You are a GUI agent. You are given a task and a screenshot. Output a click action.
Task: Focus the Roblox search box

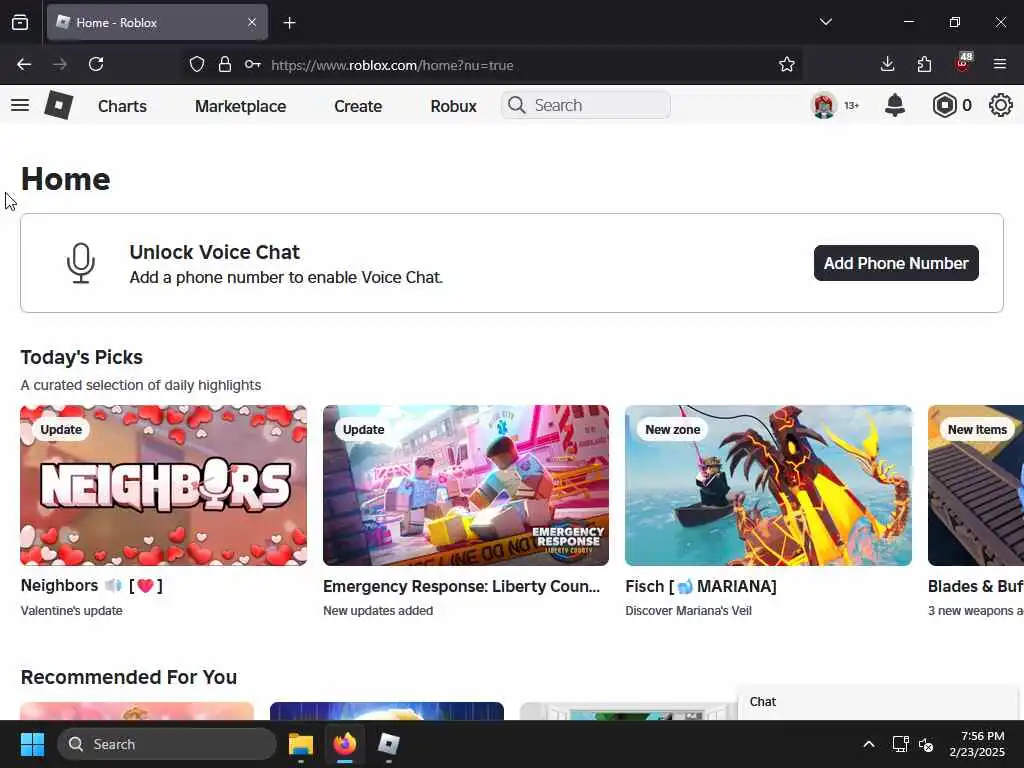tap(586, 105)
